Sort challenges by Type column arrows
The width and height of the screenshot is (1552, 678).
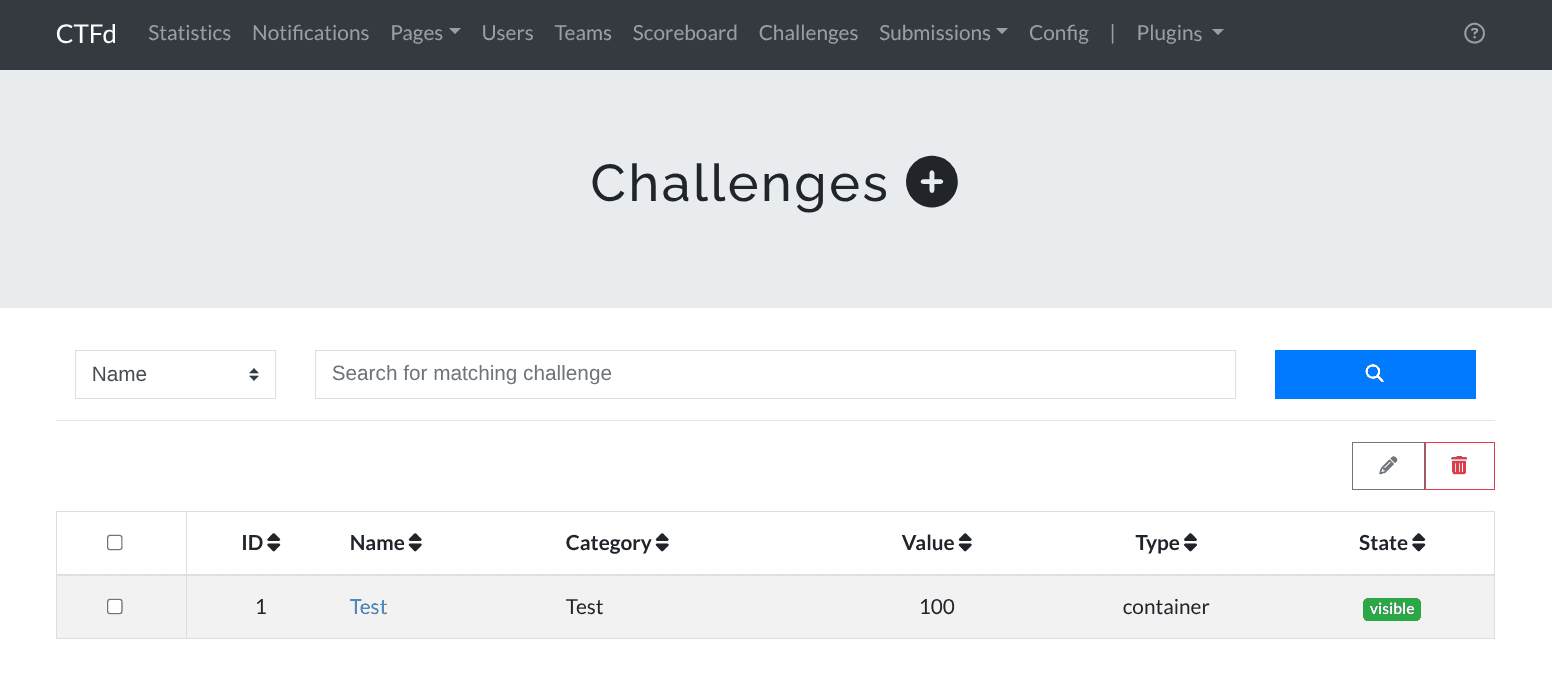1190,543
